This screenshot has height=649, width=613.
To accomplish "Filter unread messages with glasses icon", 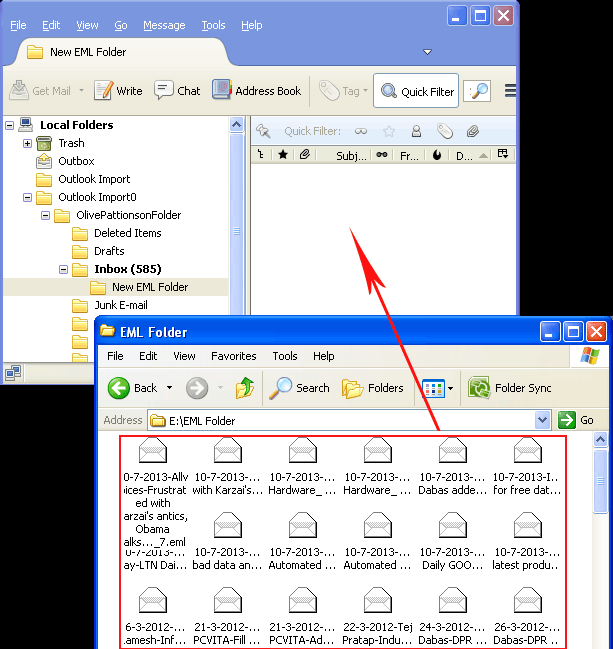I will coord(361,131).
